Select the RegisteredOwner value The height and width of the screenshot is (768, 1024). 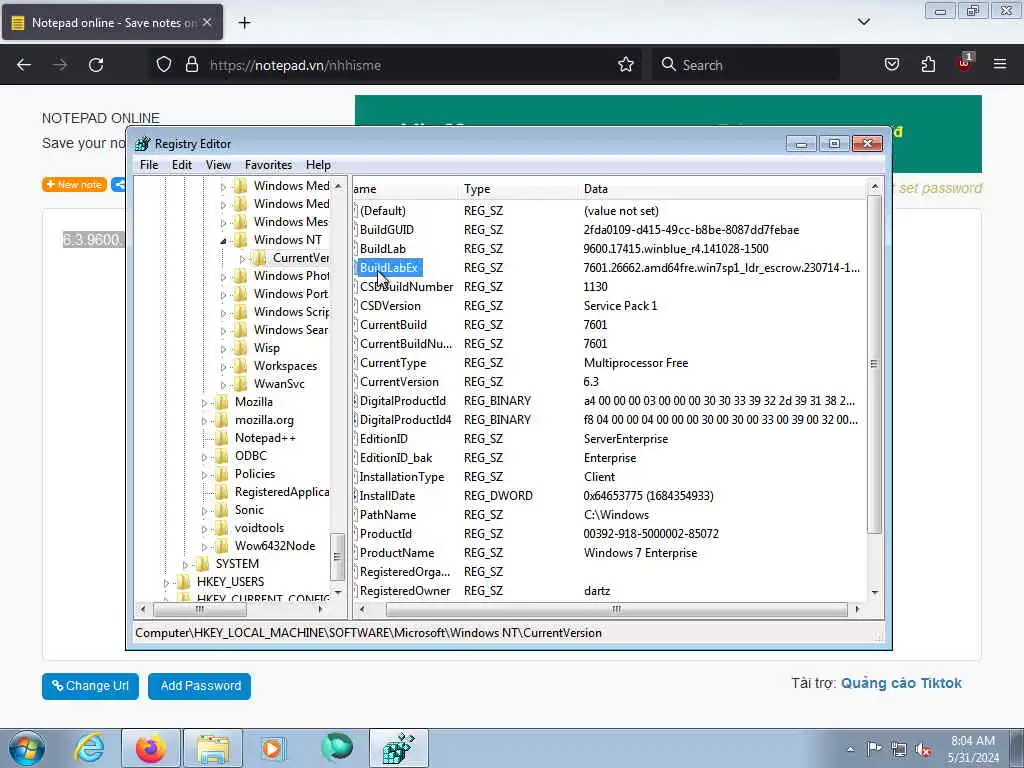pos(405,591)
